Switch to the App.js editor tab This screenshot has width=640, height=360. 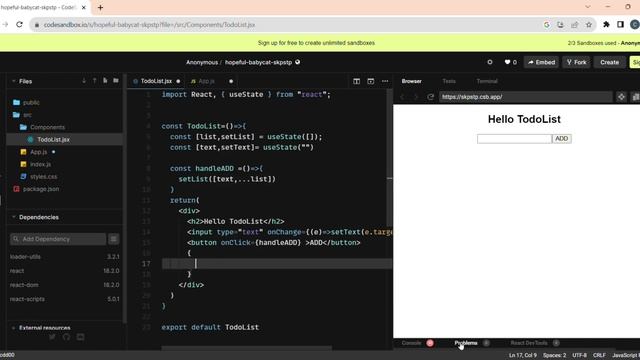click(x=206, y=81)
